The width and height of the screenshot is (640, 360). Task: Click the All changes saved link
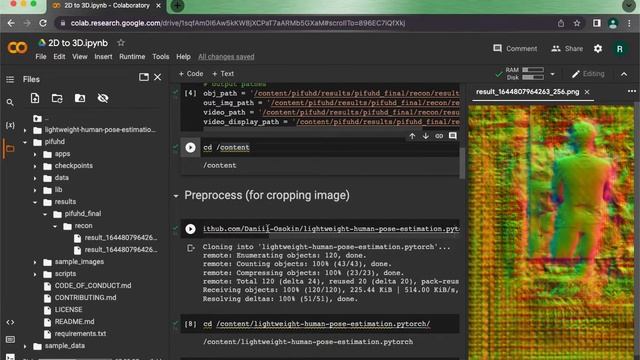(226, 57)
